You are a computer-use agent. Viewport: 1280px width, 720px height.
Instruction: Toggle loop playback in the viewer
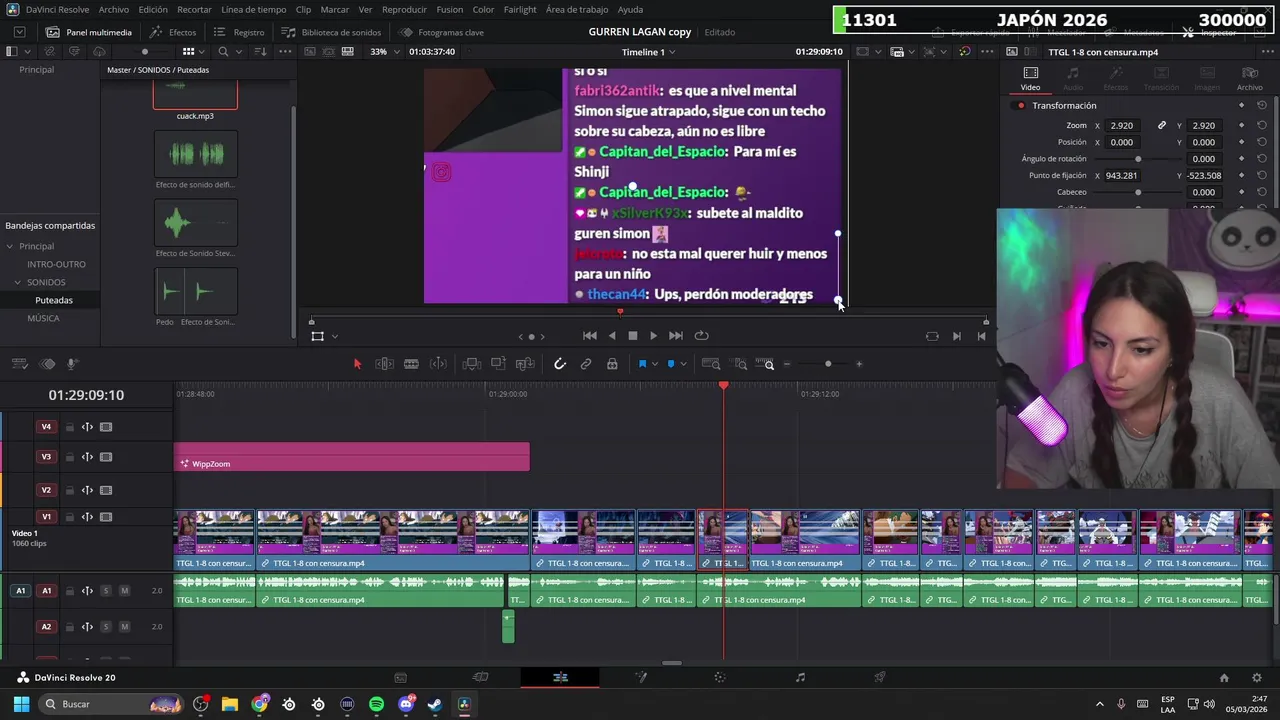701,336
